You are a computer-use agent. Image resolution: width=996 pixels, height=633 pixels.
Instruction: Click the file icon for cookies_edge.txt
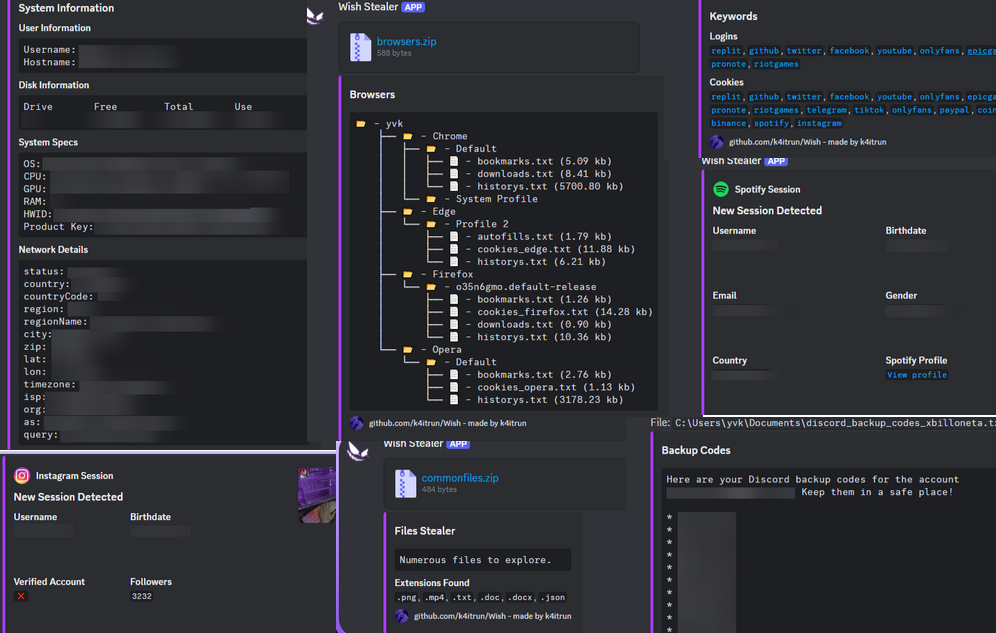coord(454,249)
